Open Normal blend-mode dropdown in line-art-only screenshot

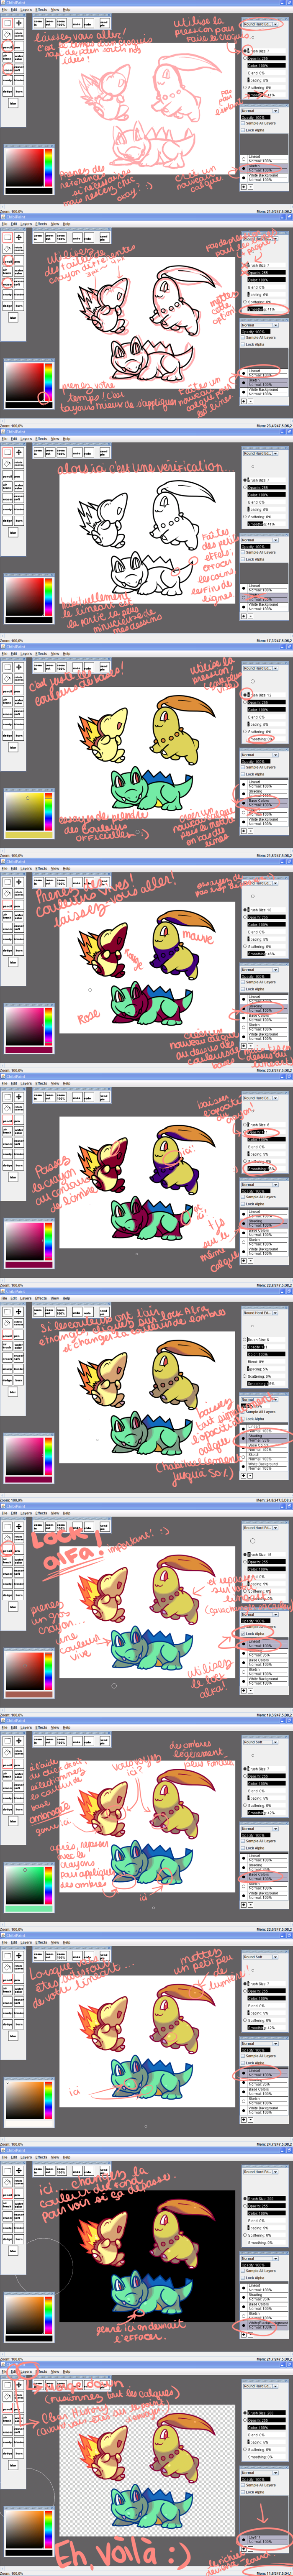pos(260,540)
